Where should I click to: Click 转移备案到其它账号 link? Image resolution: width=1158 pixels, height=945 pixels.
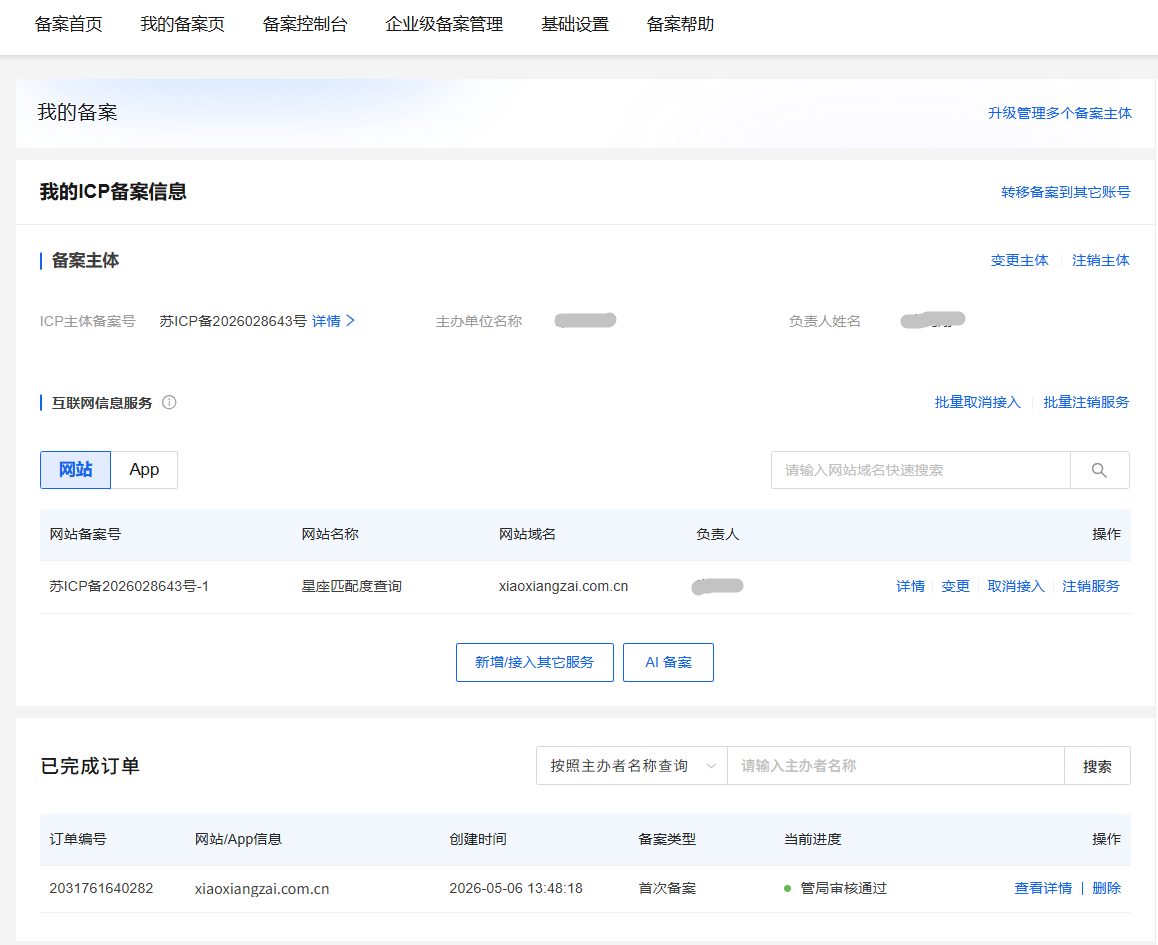tap(1066, 192)
